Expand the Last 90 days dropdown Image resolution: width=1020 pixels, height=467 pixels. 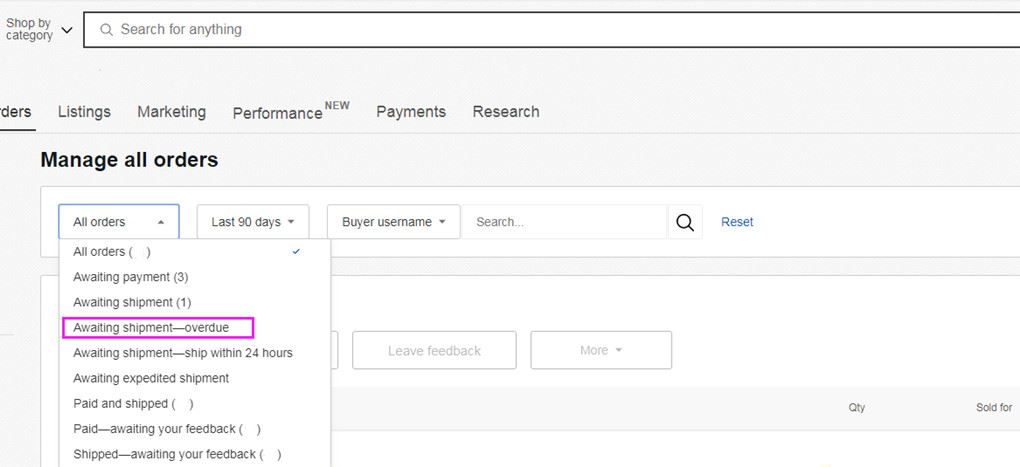click(253, 222)
